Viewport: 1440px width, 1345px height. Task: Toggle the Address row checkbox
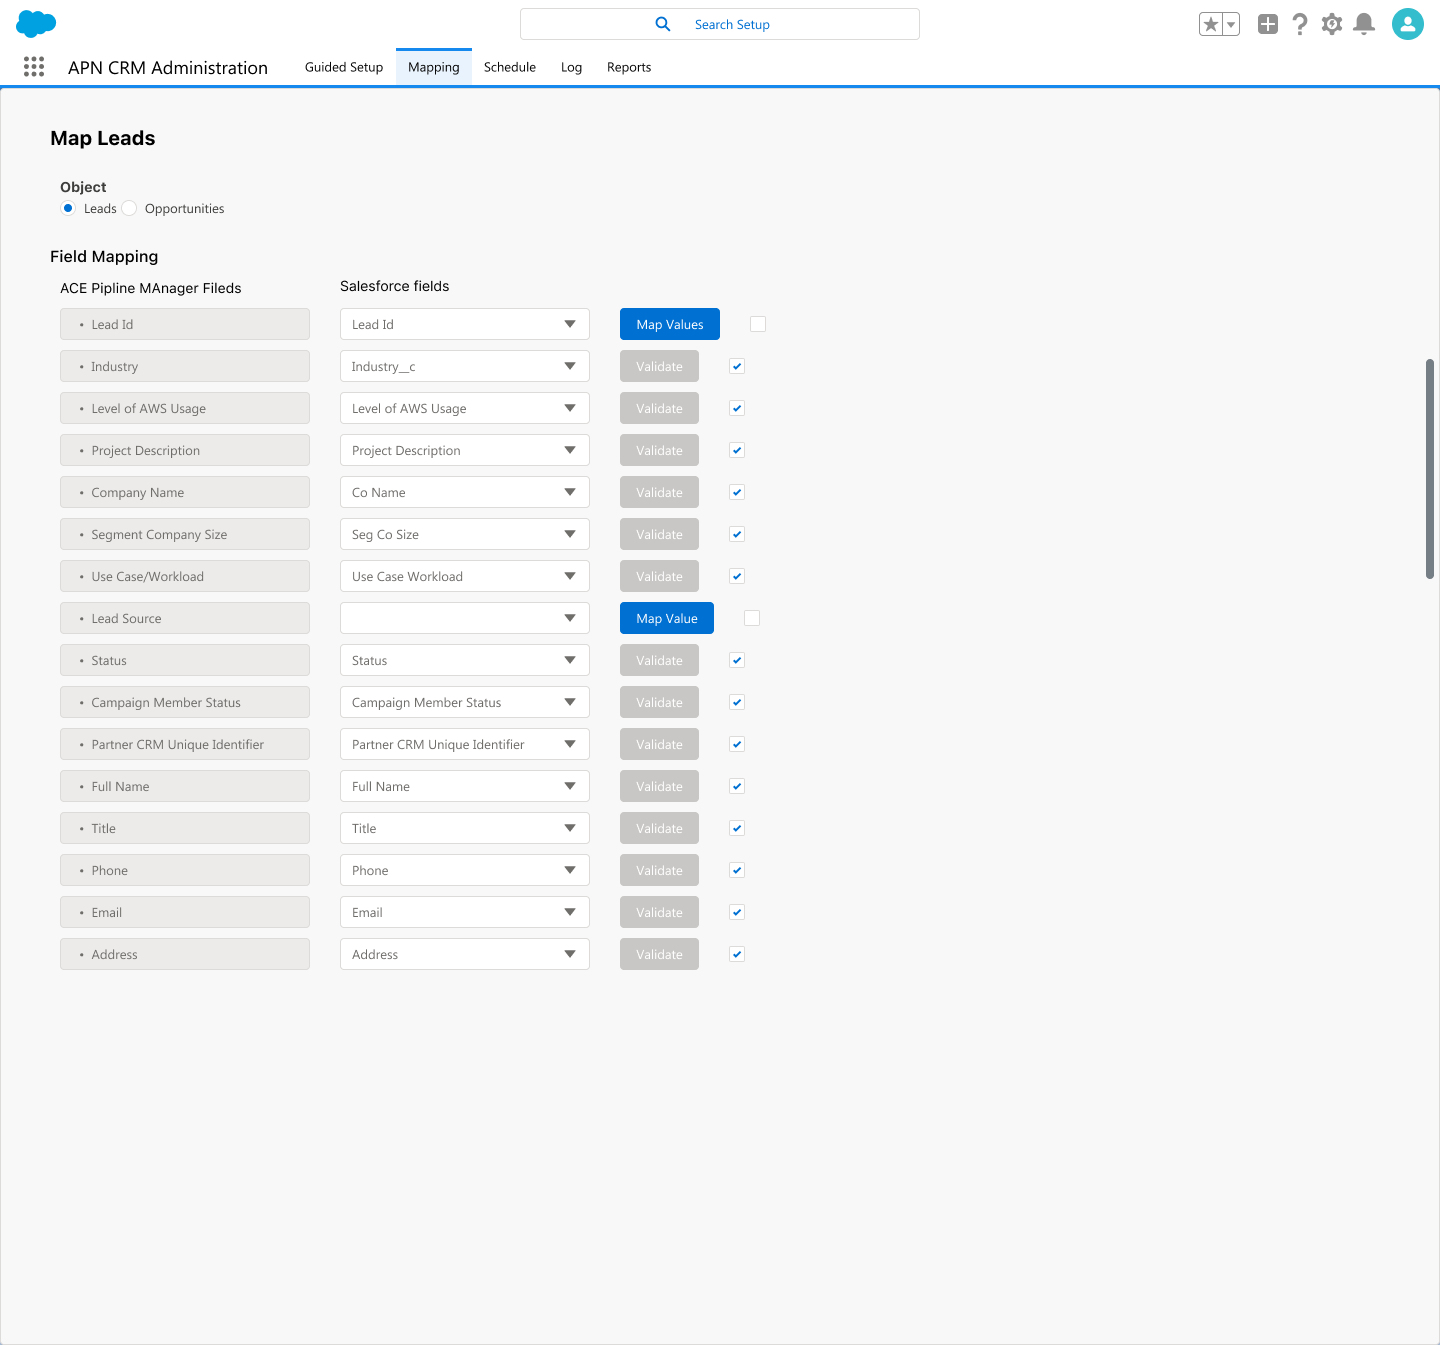(x=737, y=954)
